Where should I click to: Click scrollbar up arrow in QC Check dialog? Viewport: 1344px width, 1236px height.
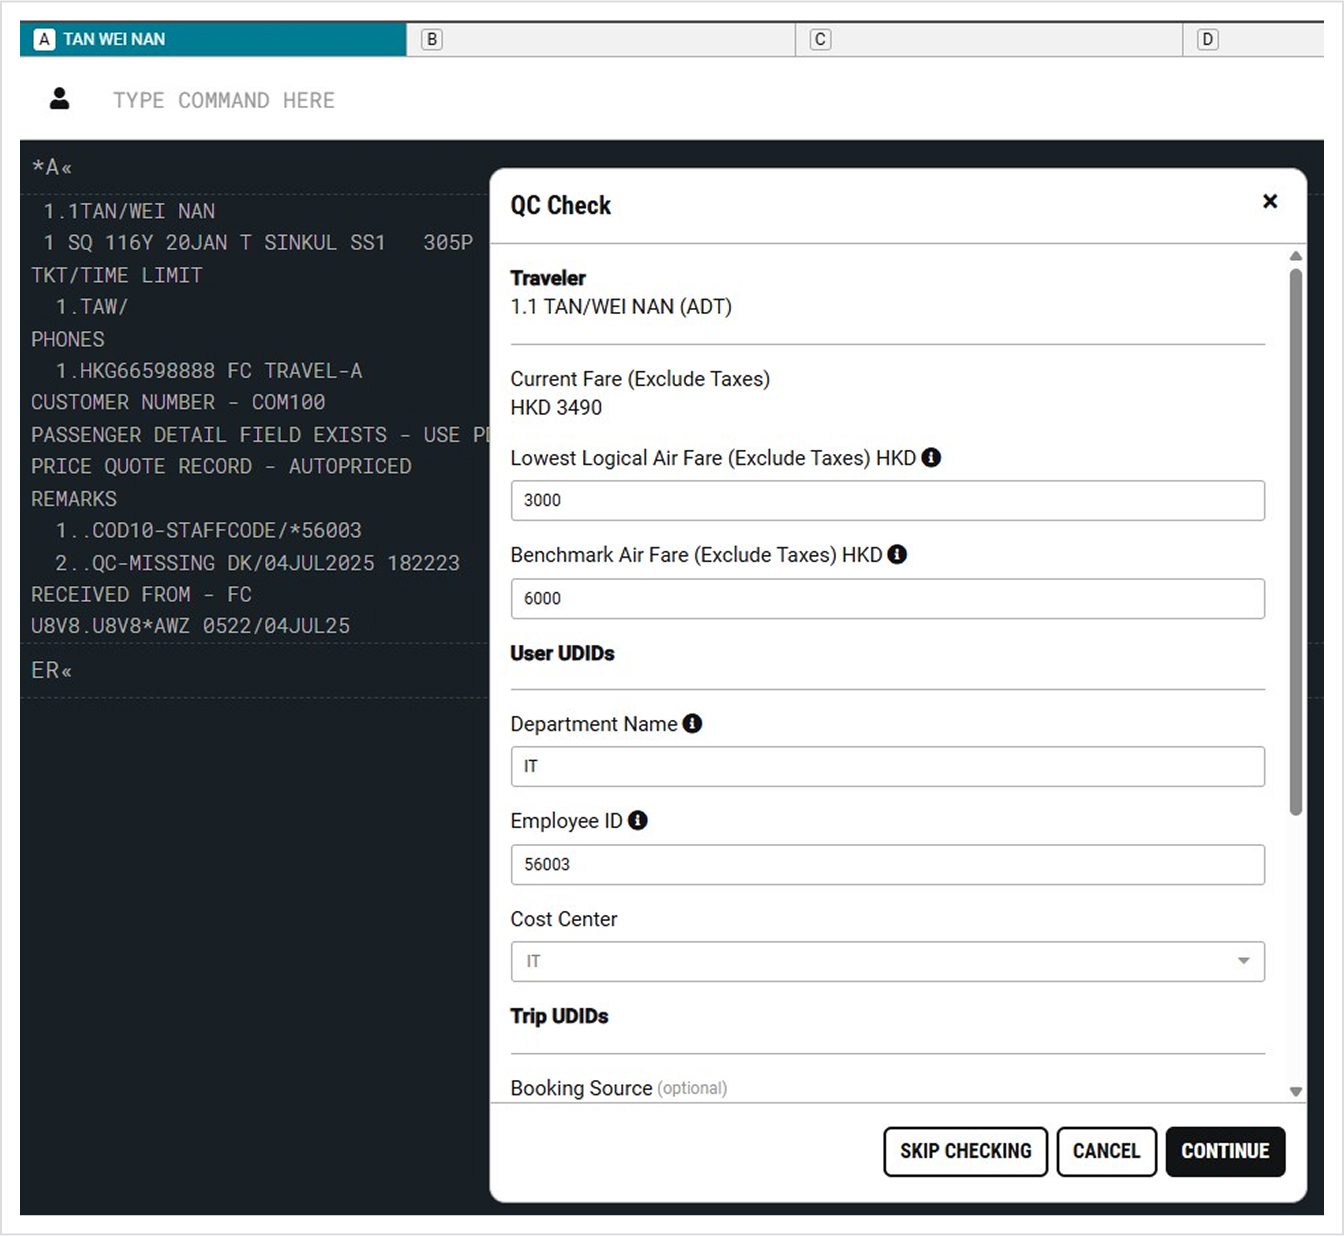(x=1296, y=256)
